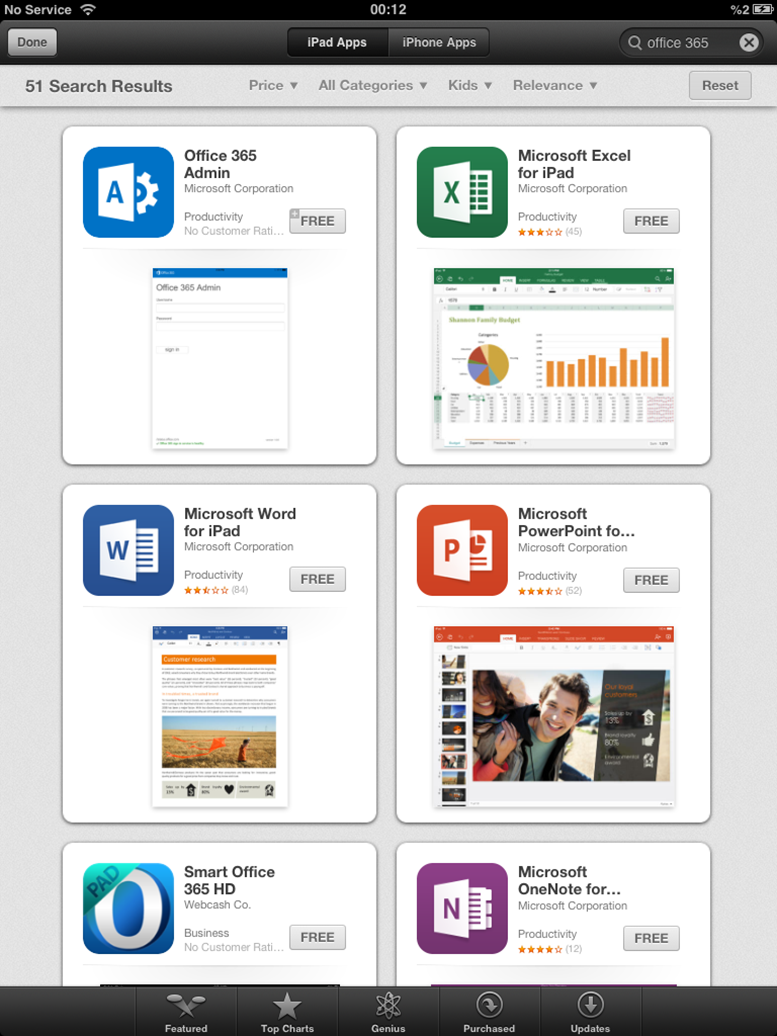Expand the All Categories filter dropdown
The height and width of the screenshot is (1036, 777).
tap(373, 85)
